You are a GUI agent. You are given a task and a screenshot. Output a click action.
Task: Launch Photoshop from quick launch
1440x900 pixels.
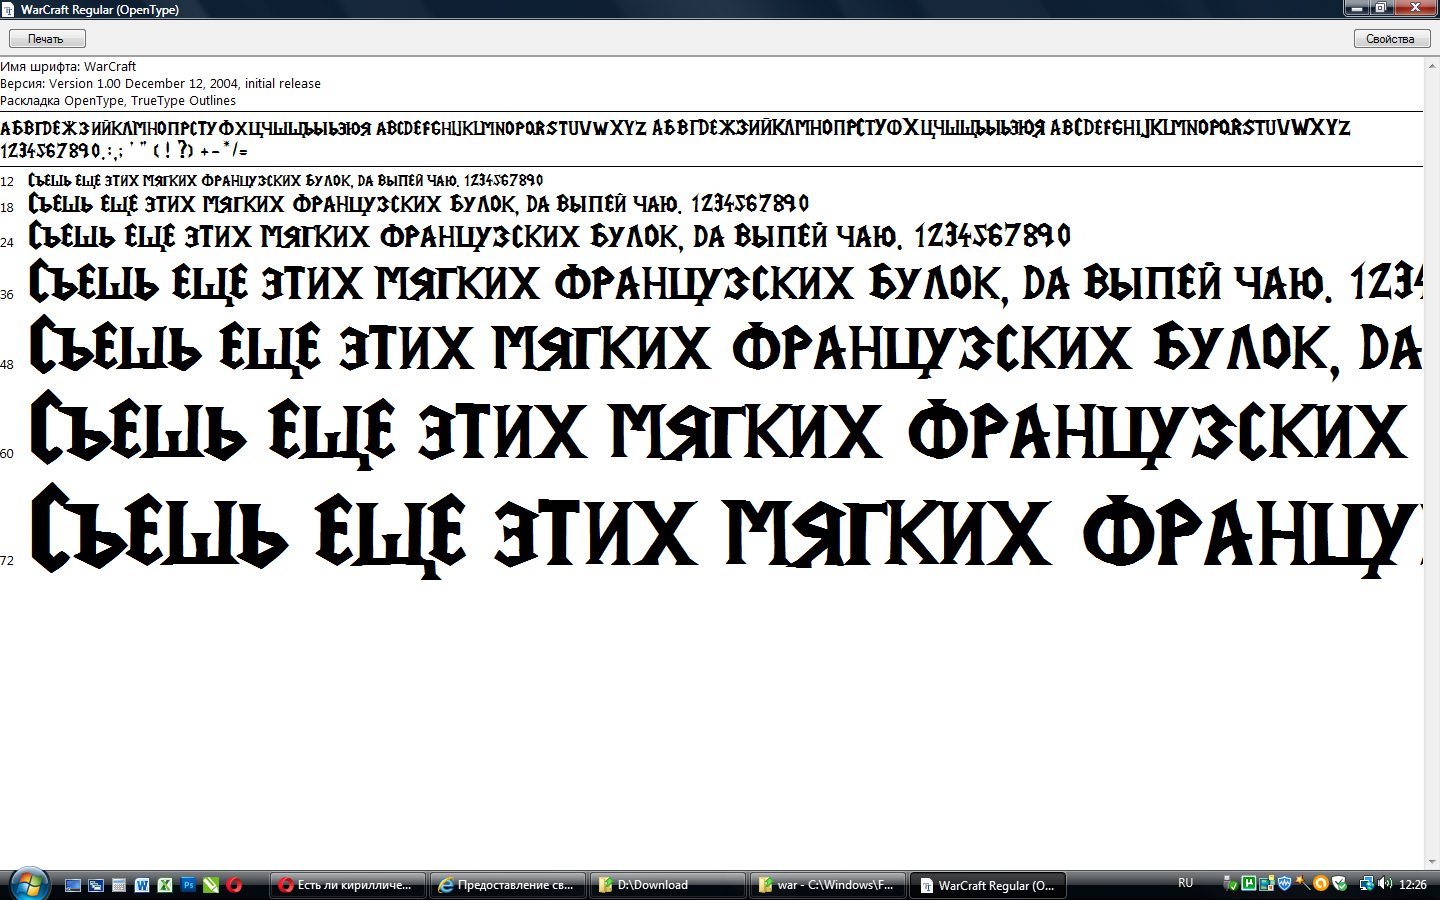(x=188, y=885)
